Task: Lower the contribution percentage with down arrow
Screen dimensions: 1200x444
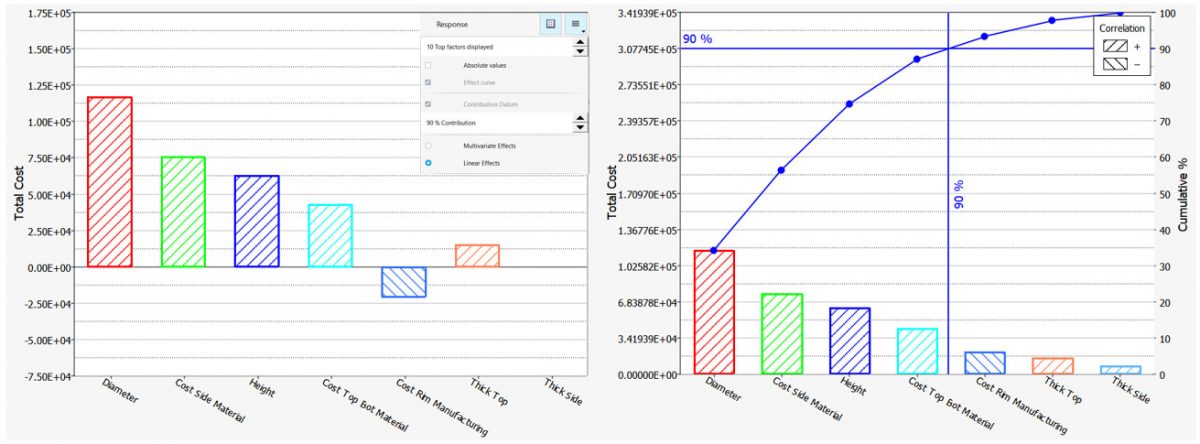Action: pos(579,128)
